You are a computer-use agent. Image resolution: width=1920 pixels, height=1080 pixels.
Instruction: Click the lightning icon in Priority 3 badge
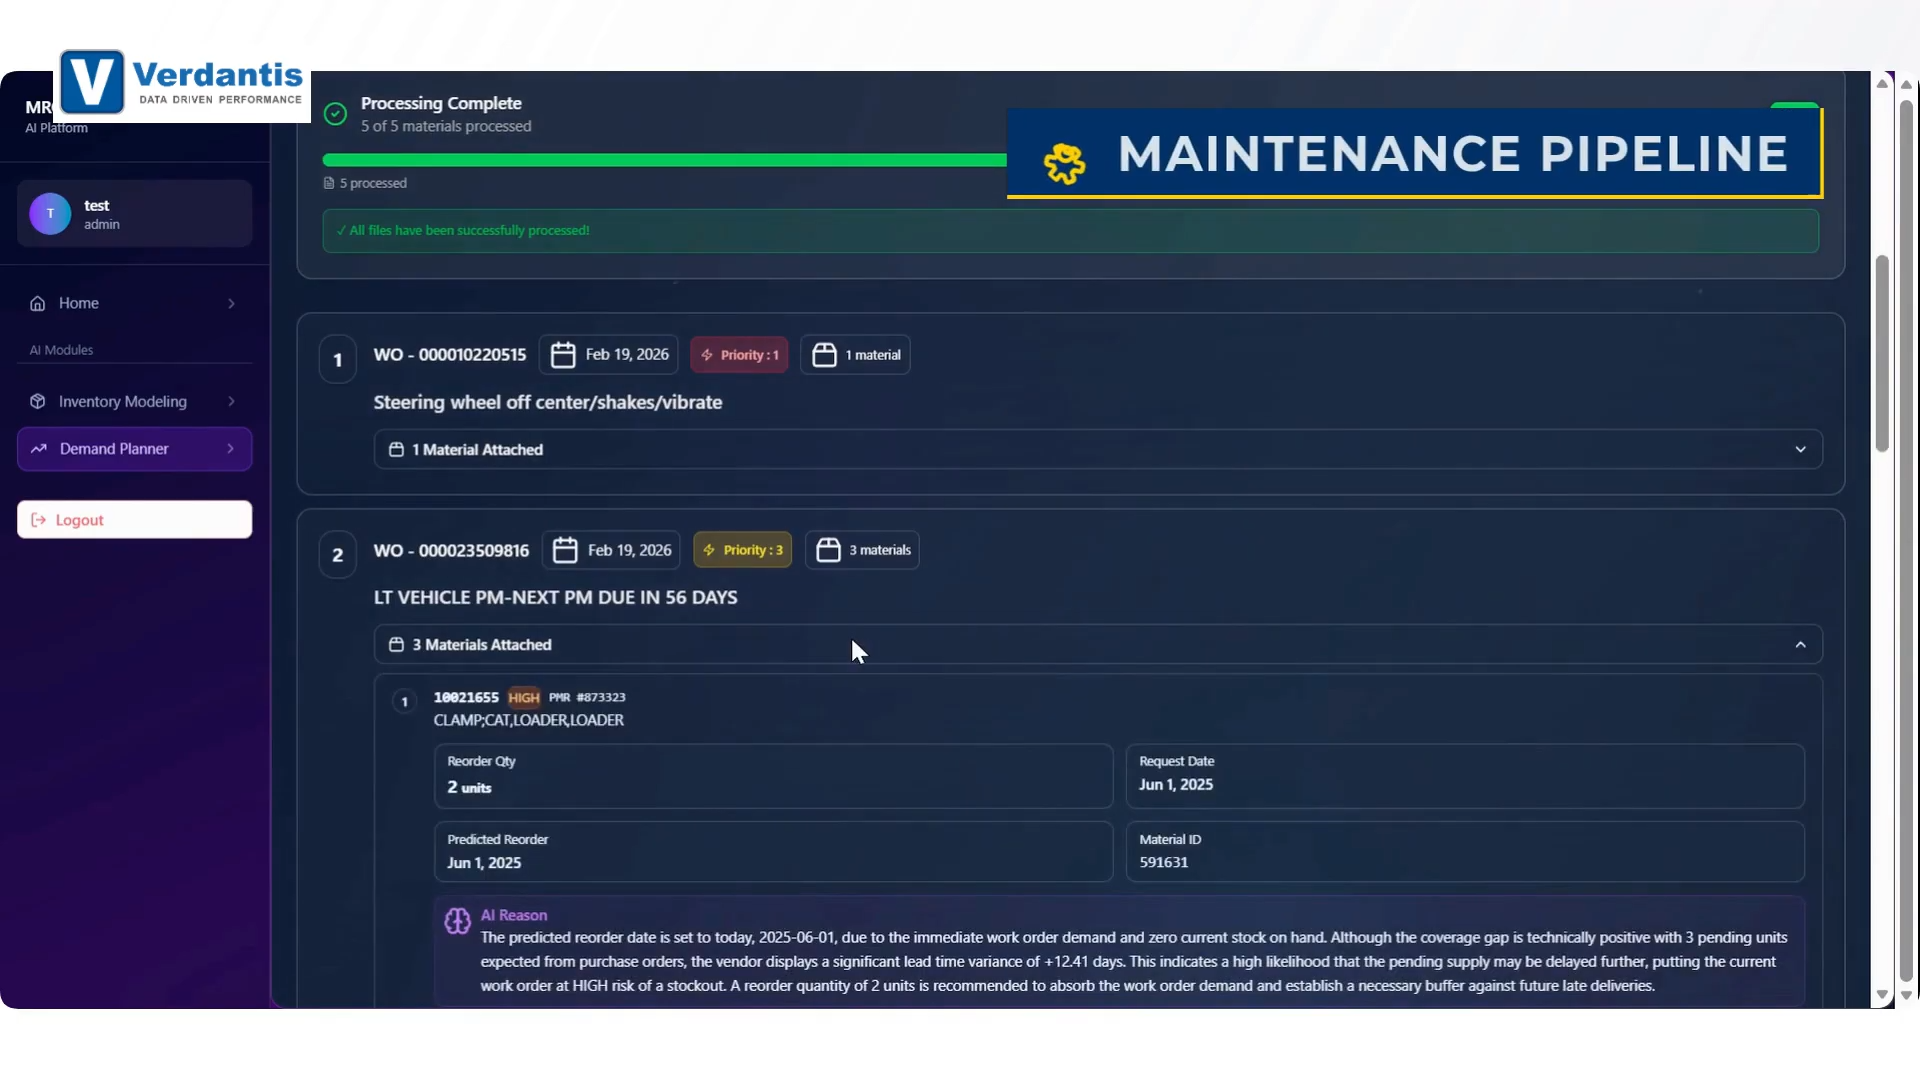[x=709, y=550]
